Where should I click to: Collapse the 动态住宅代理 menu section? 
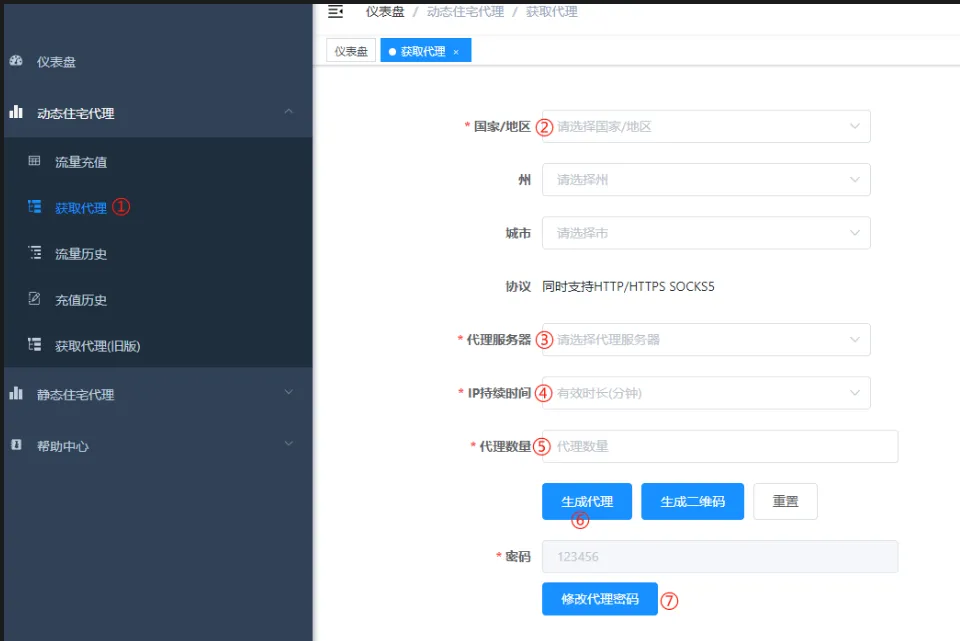pyautogui.click(x=289, y=113)
